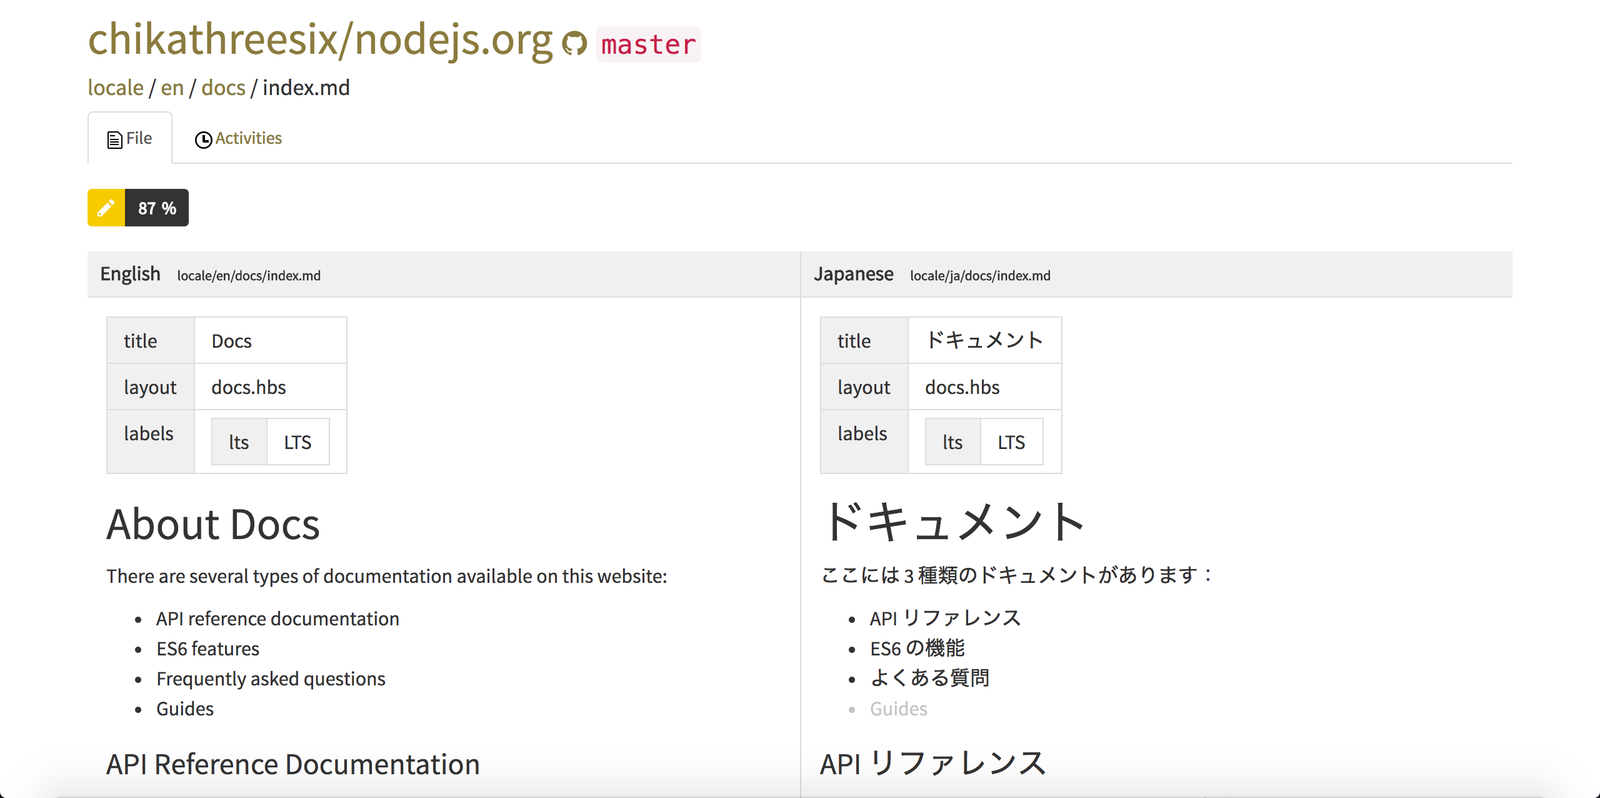Go to locale breadcrumb folder
Image resolution: width=1600 pixels, height=798 pixels.
click(116, 88)
